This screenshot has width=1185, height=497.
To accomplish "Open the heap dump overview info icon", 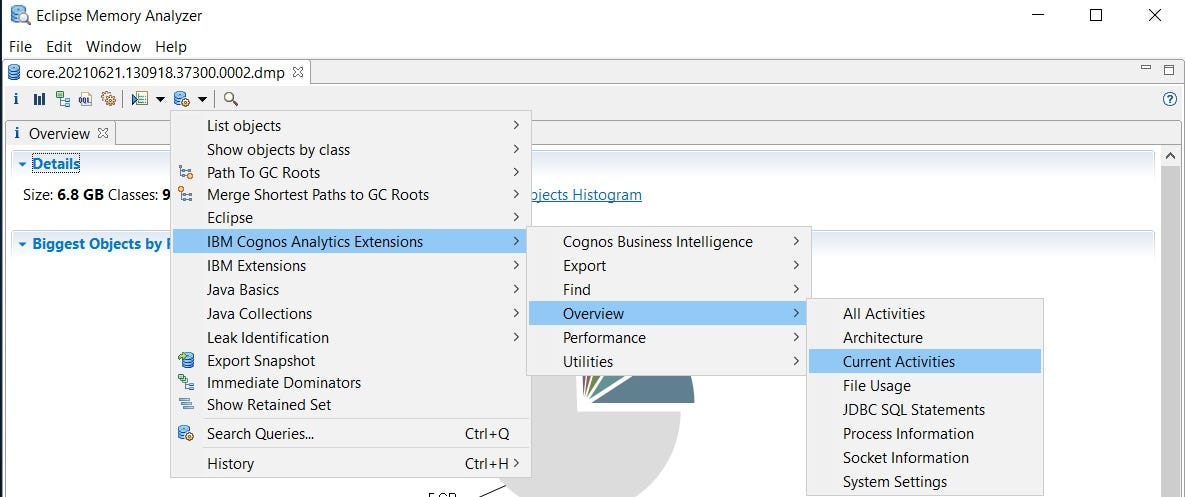I will tap(16, 99).
